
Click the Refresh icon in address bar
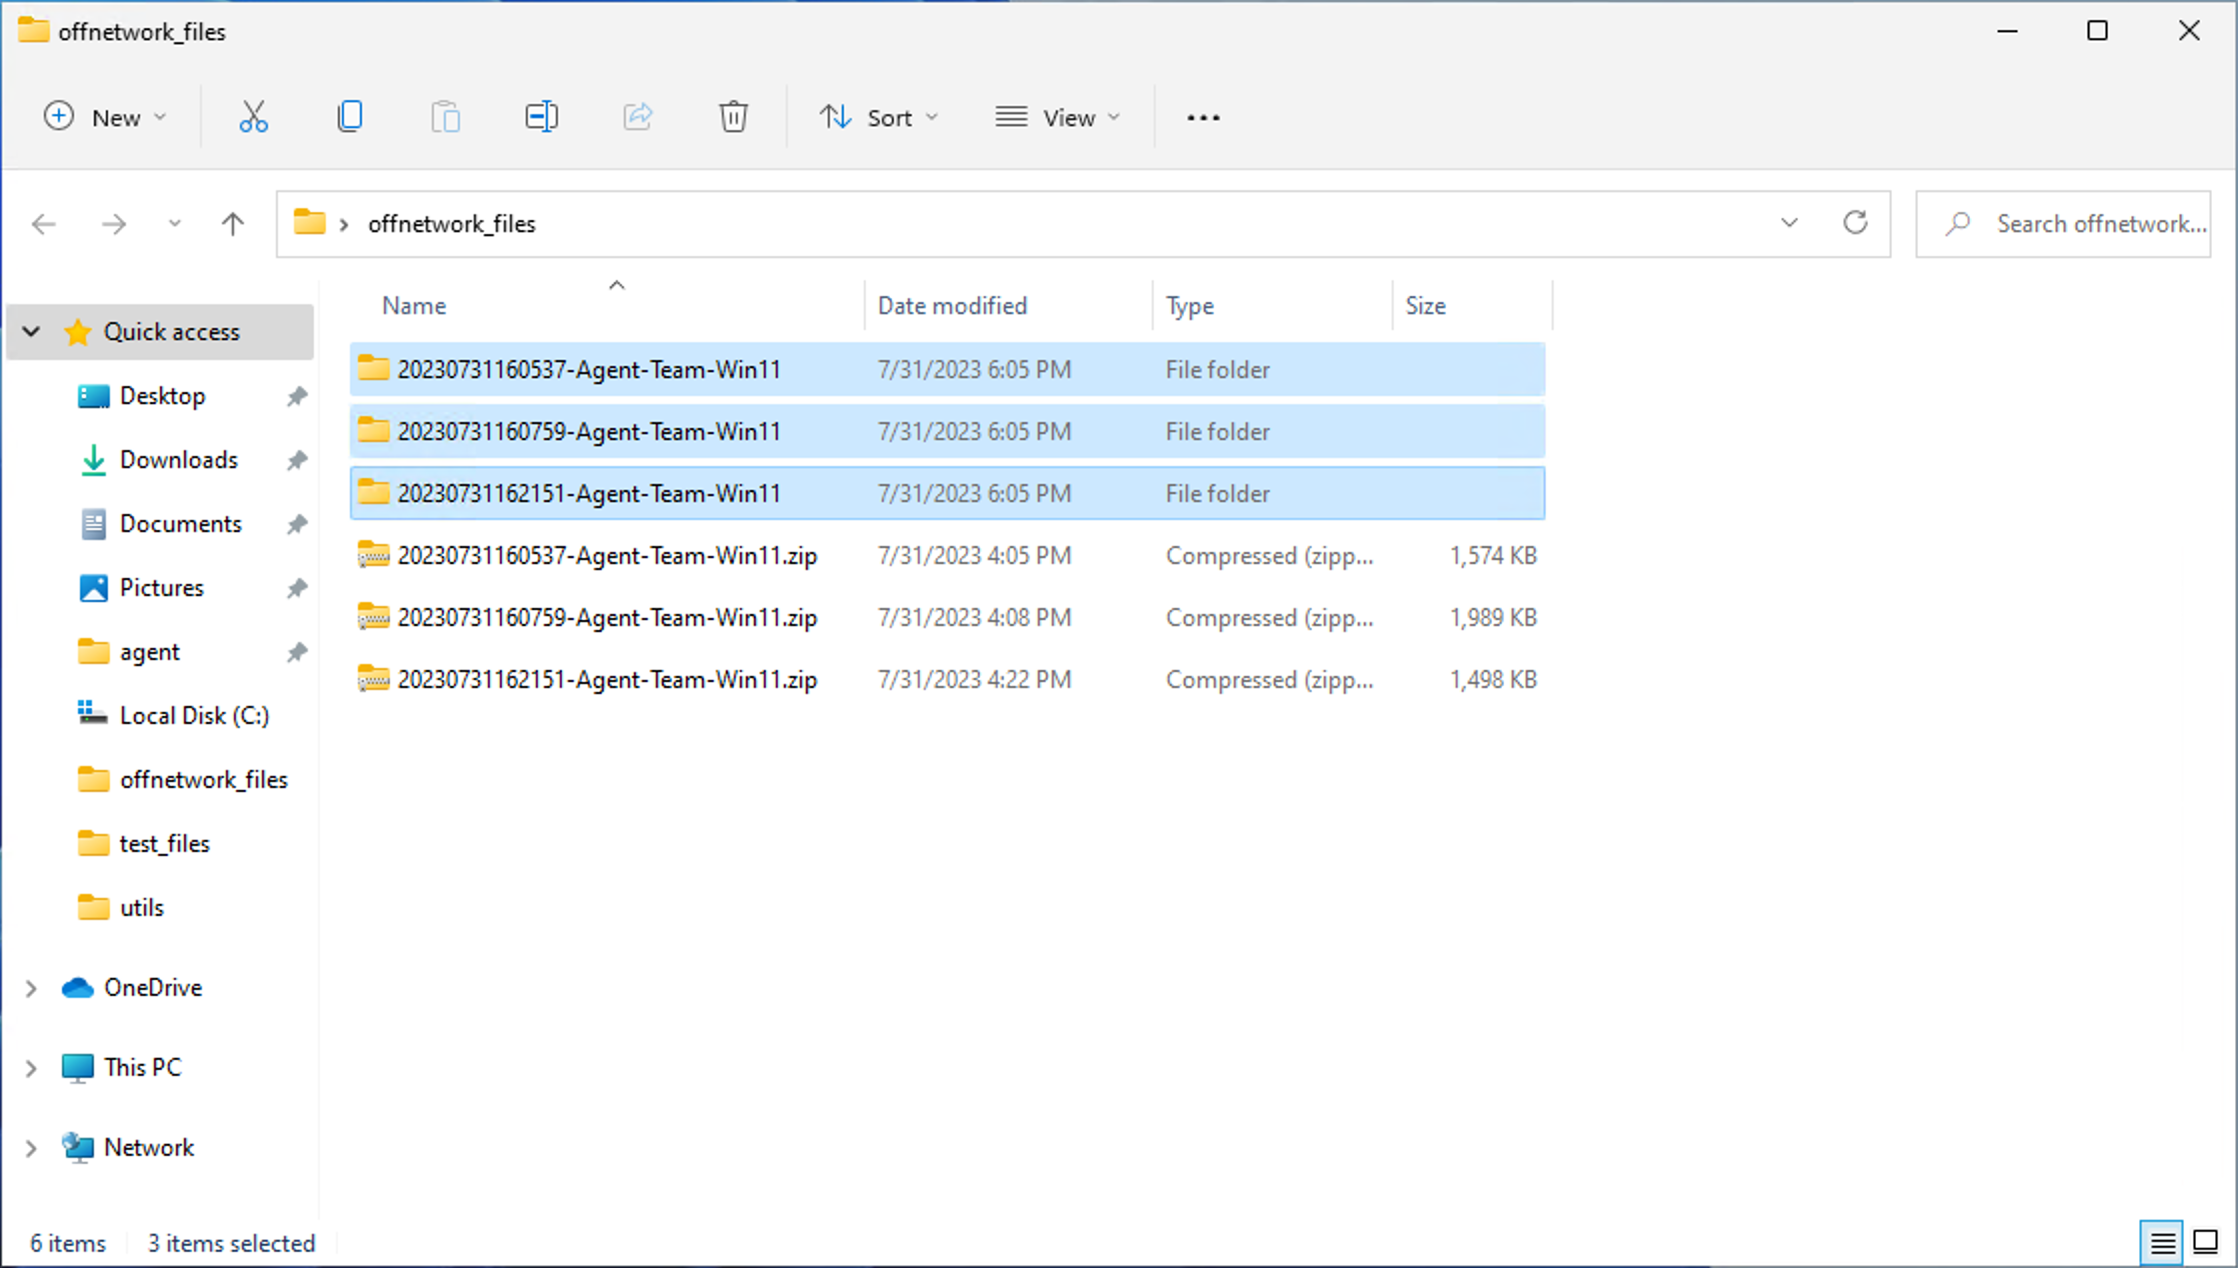coord(1855,223)
